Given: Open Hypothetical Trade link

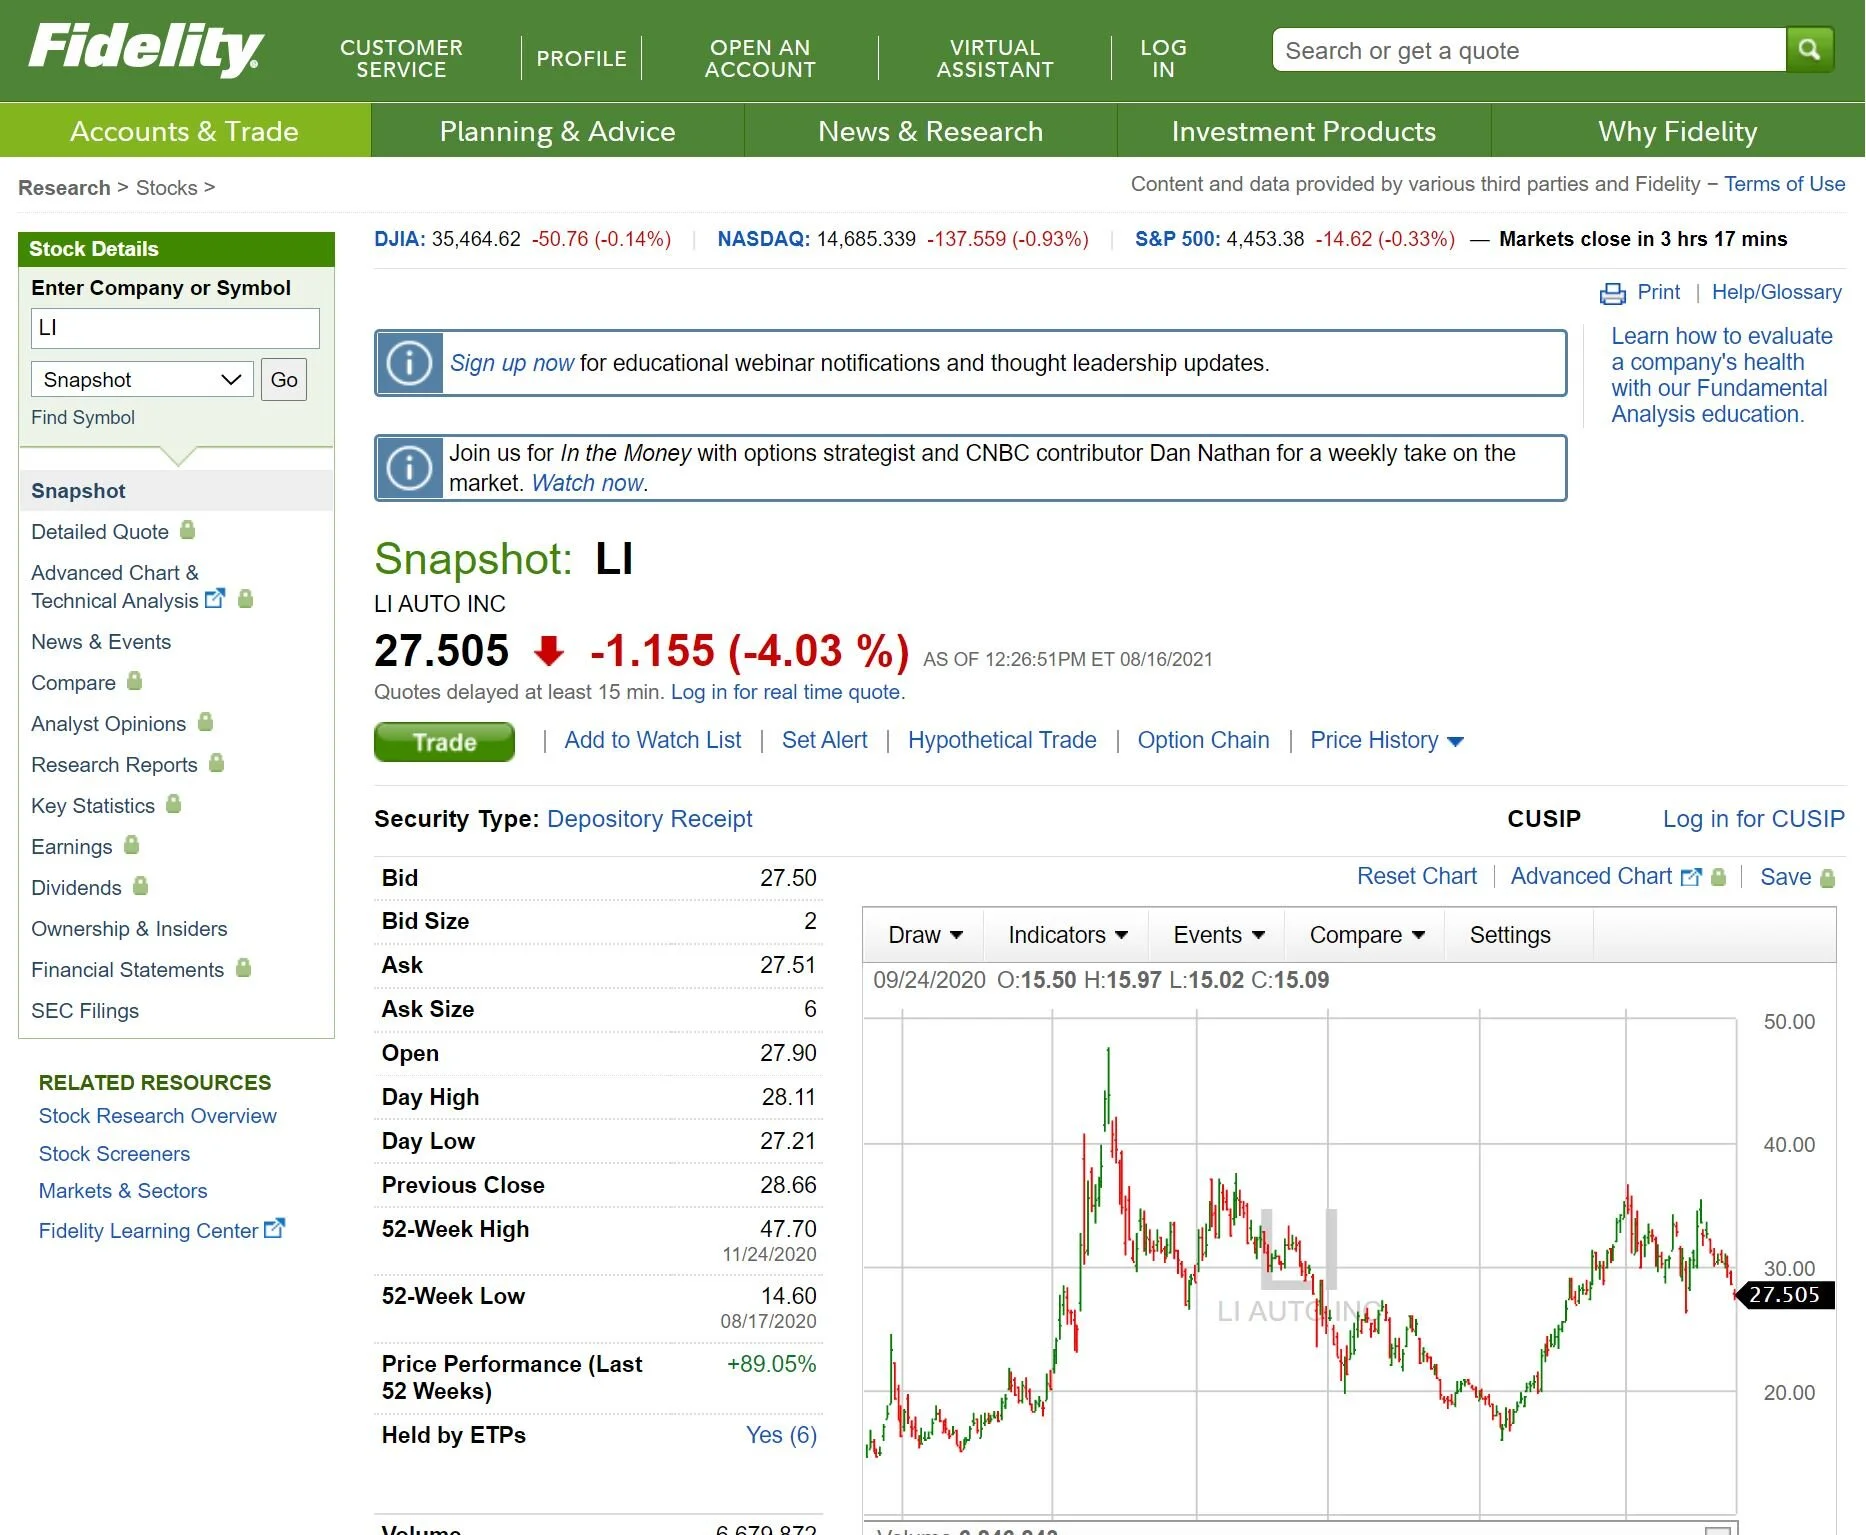Looking at the screenshot, I should click(1002, 740).
